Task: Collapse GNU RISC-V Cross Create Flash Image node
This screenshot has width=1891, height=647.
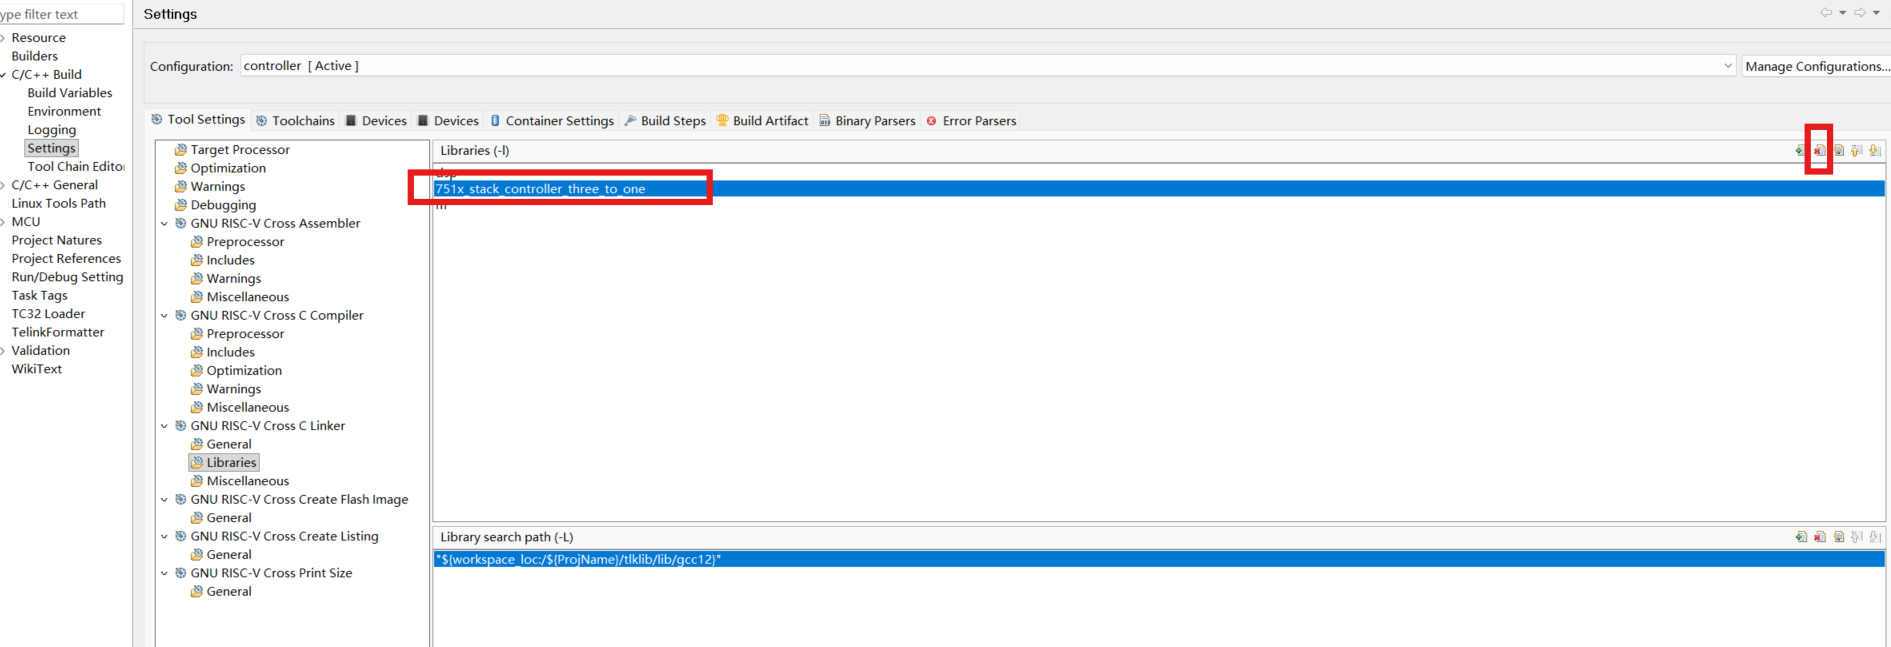Action: (165, 499)
